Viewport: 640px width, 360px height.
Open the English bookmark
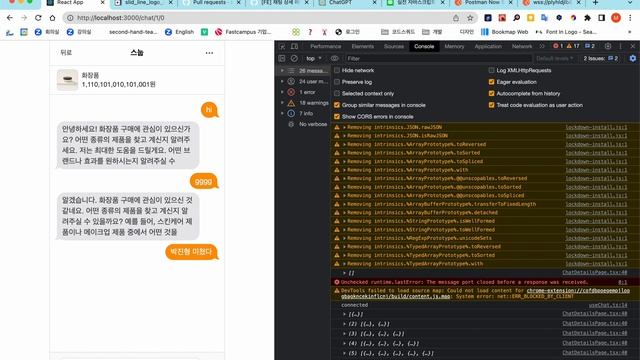point(180,32)
